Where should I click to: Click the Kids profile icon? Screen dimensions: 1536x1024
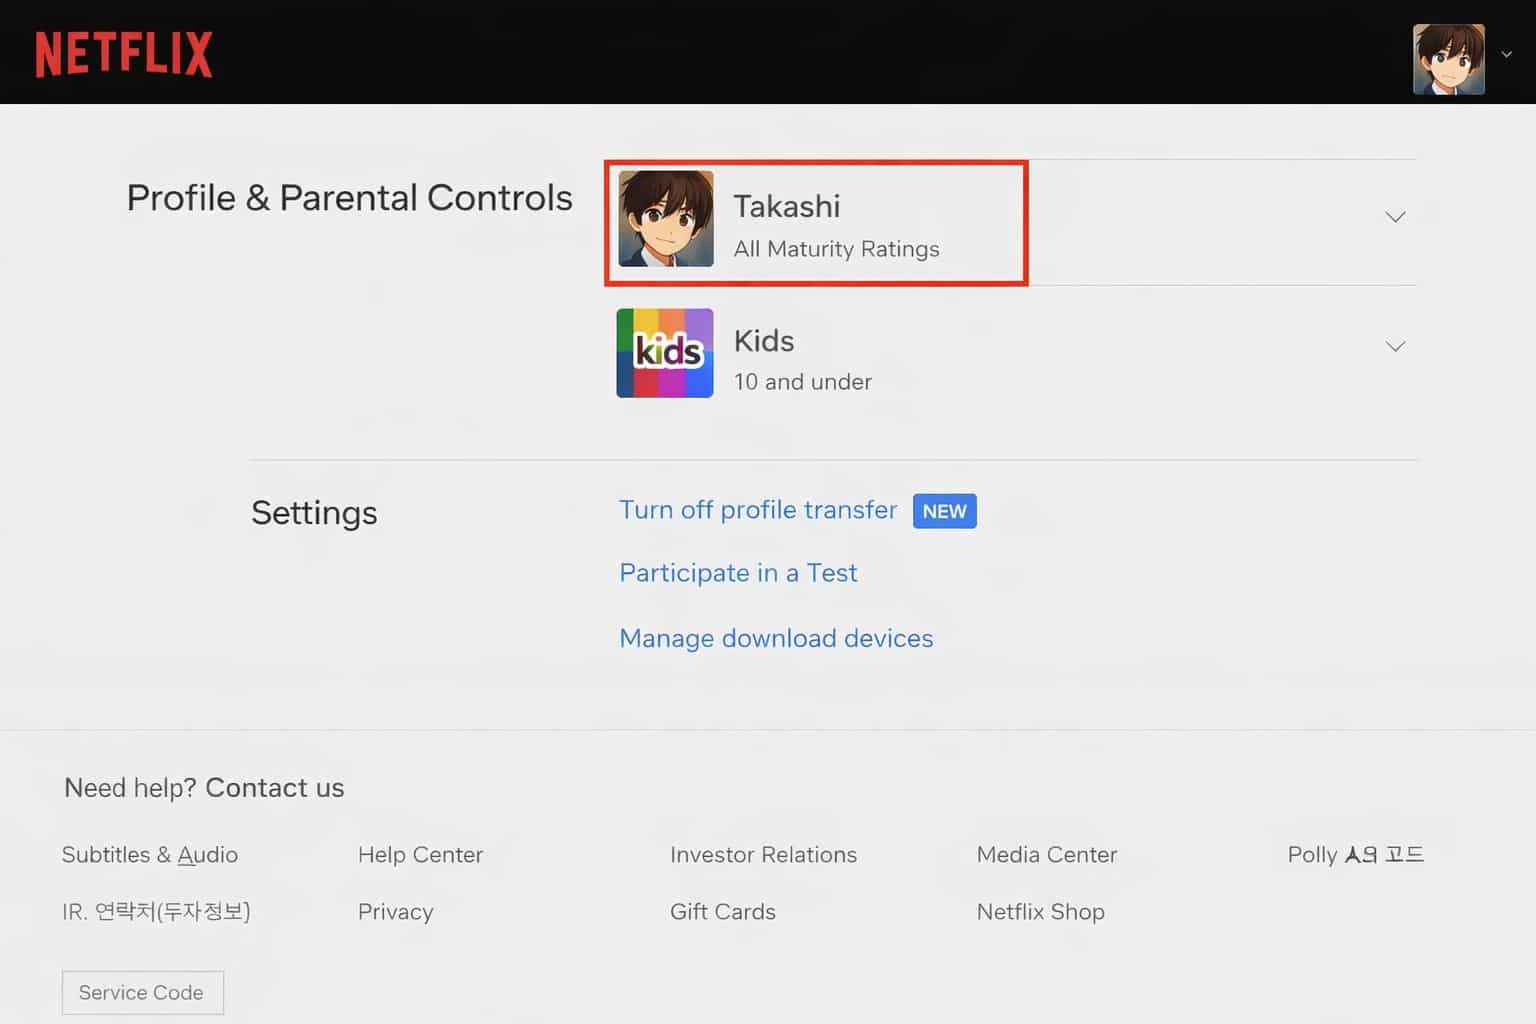point(665,353)
